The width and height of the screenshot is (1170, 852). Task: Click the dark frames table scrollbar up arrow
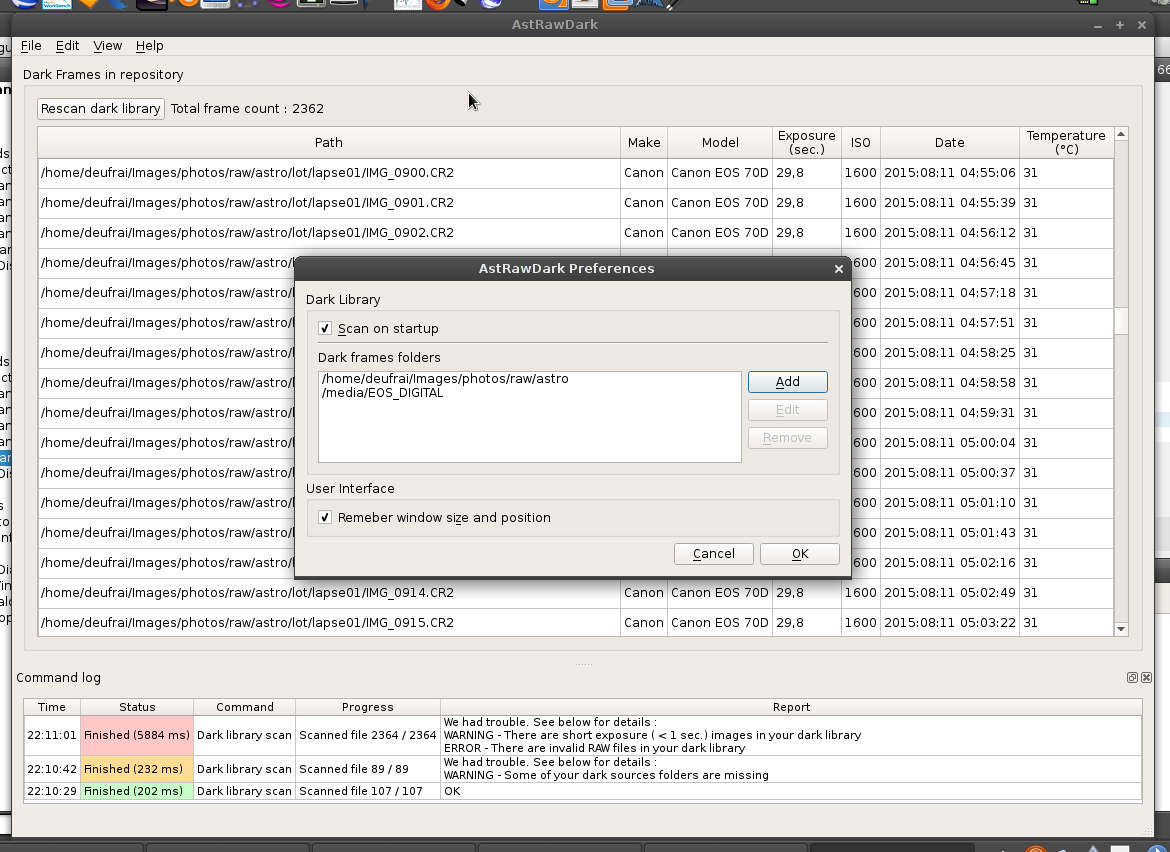(1121, 134)
